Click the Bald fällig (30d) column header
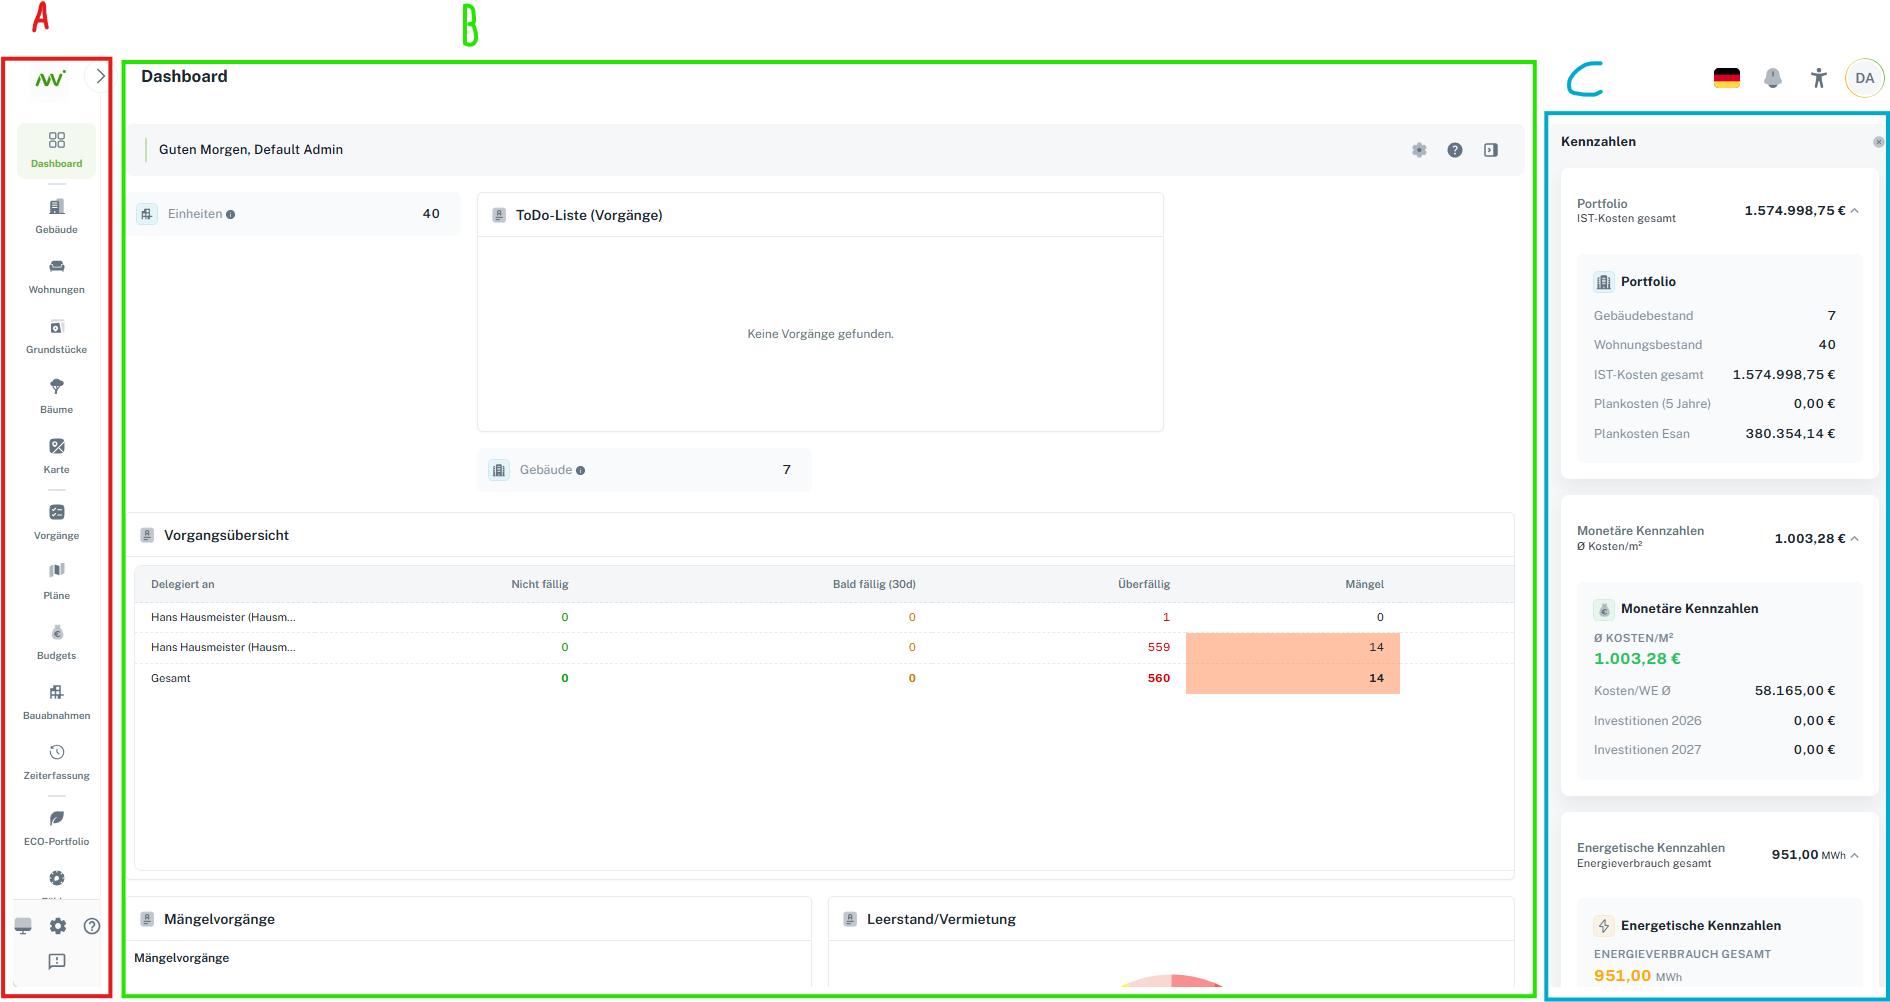The height and width of the screenshot is (1002, 1890). pos(874,584)
